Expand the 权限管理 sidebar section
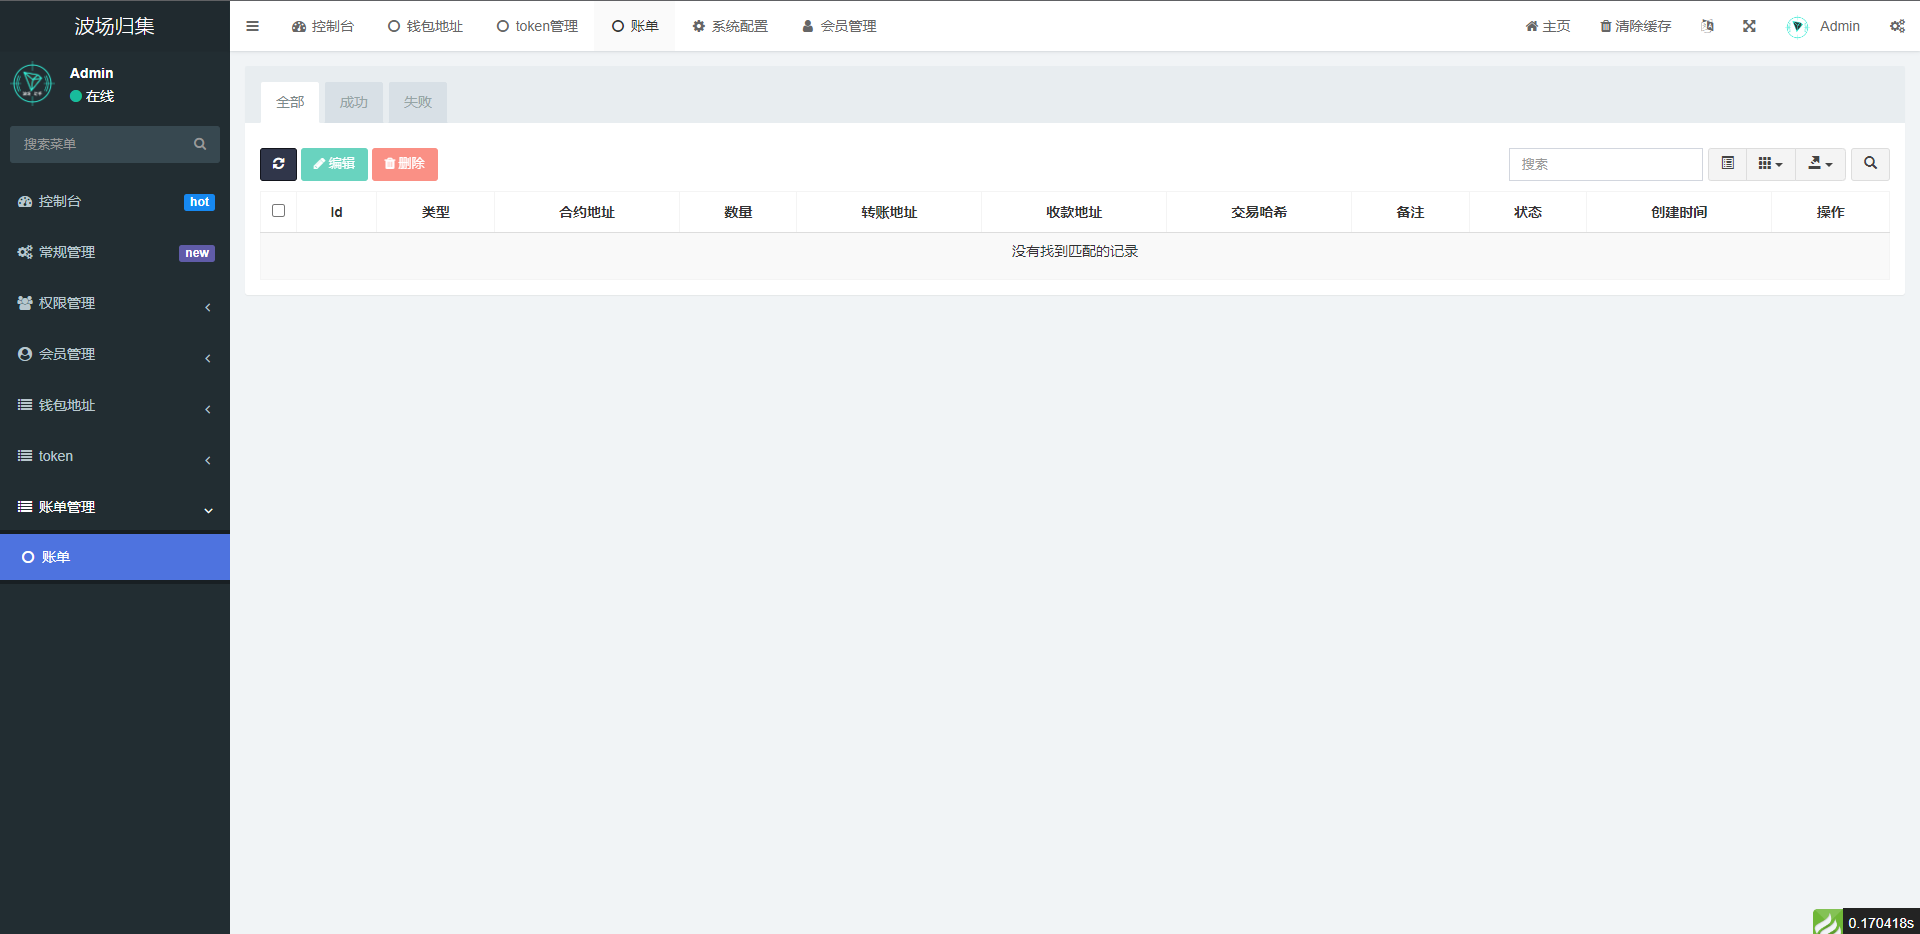This screenshot has width=1920, height=934. coord(115,303)
